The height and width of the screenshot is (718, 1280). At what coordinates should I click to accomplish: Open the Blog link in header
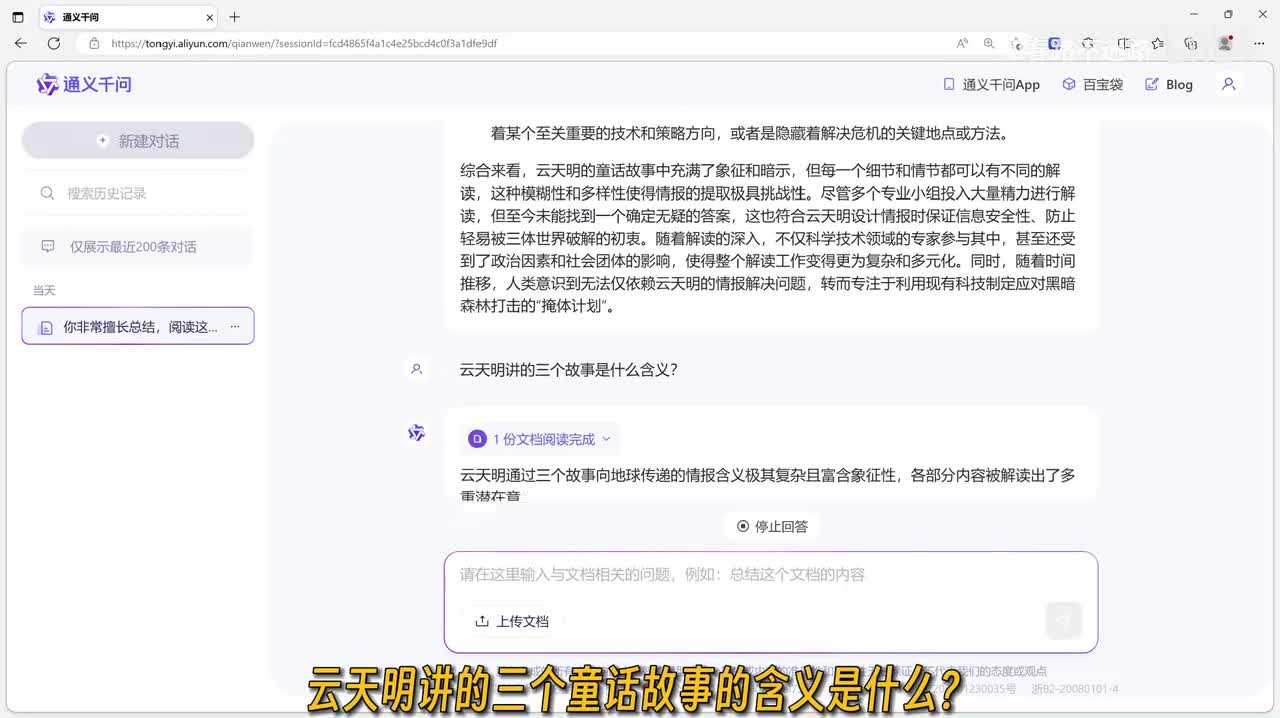(x=1169, y=85)
